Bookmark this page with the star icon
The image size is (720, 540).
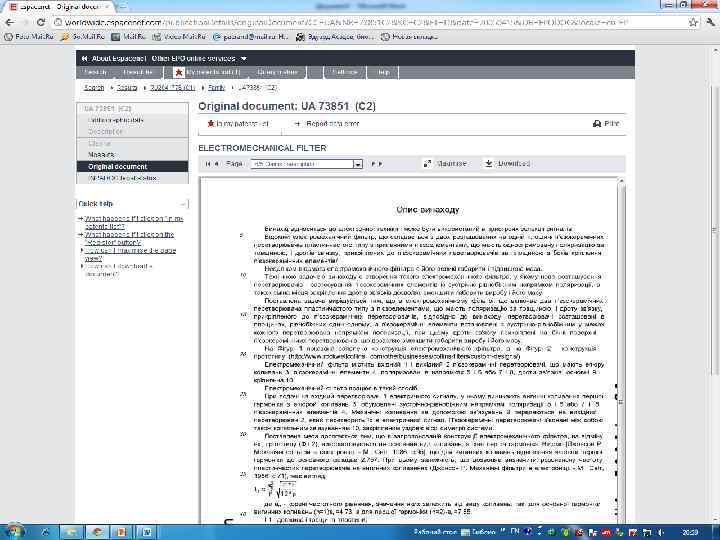pos(693,22)
